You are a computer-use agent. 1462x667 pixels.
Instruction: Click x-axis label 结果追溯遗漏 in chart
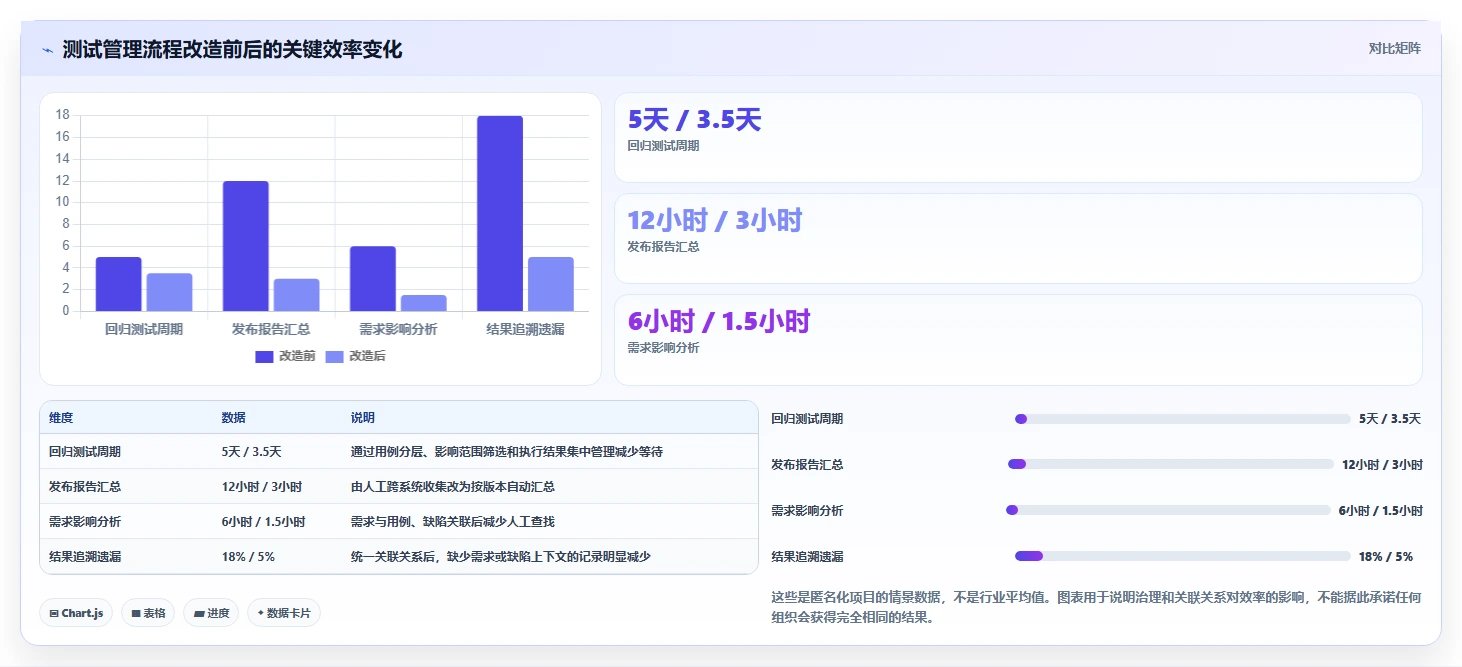(x=525, y=329)
